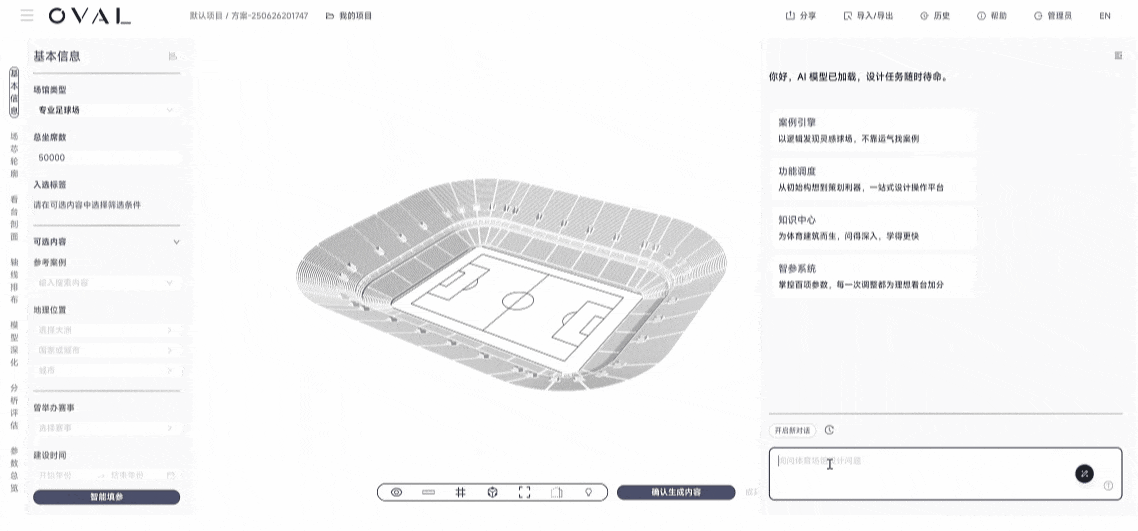Open the 选择赛事 event dropdown

pyautogui.click(x=106, y=428)
